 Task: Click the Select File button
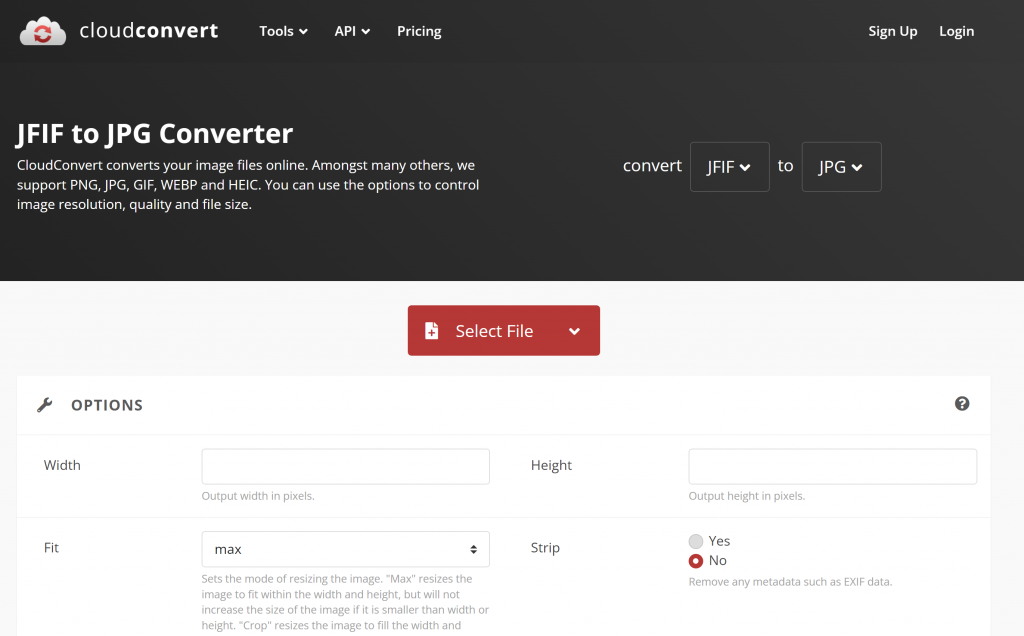504,330
